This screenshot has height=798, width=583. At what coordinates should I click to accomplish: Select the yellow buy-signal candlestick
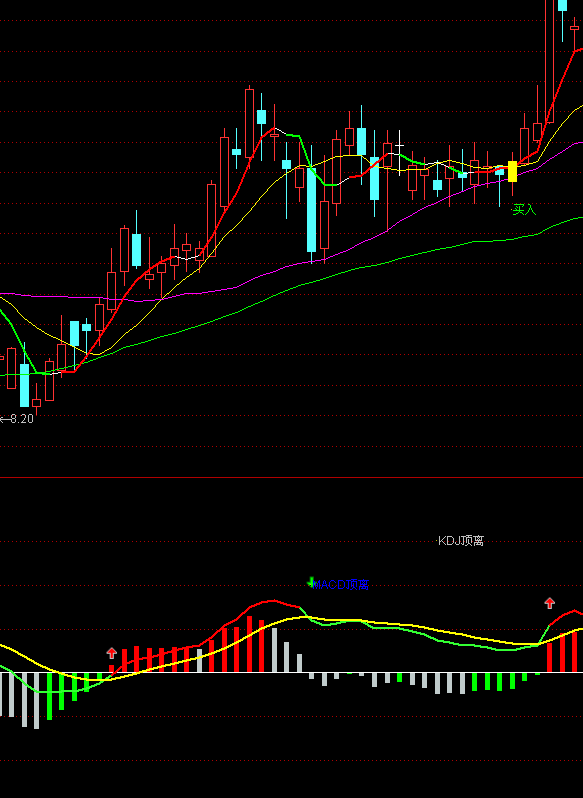pos(512,172)
